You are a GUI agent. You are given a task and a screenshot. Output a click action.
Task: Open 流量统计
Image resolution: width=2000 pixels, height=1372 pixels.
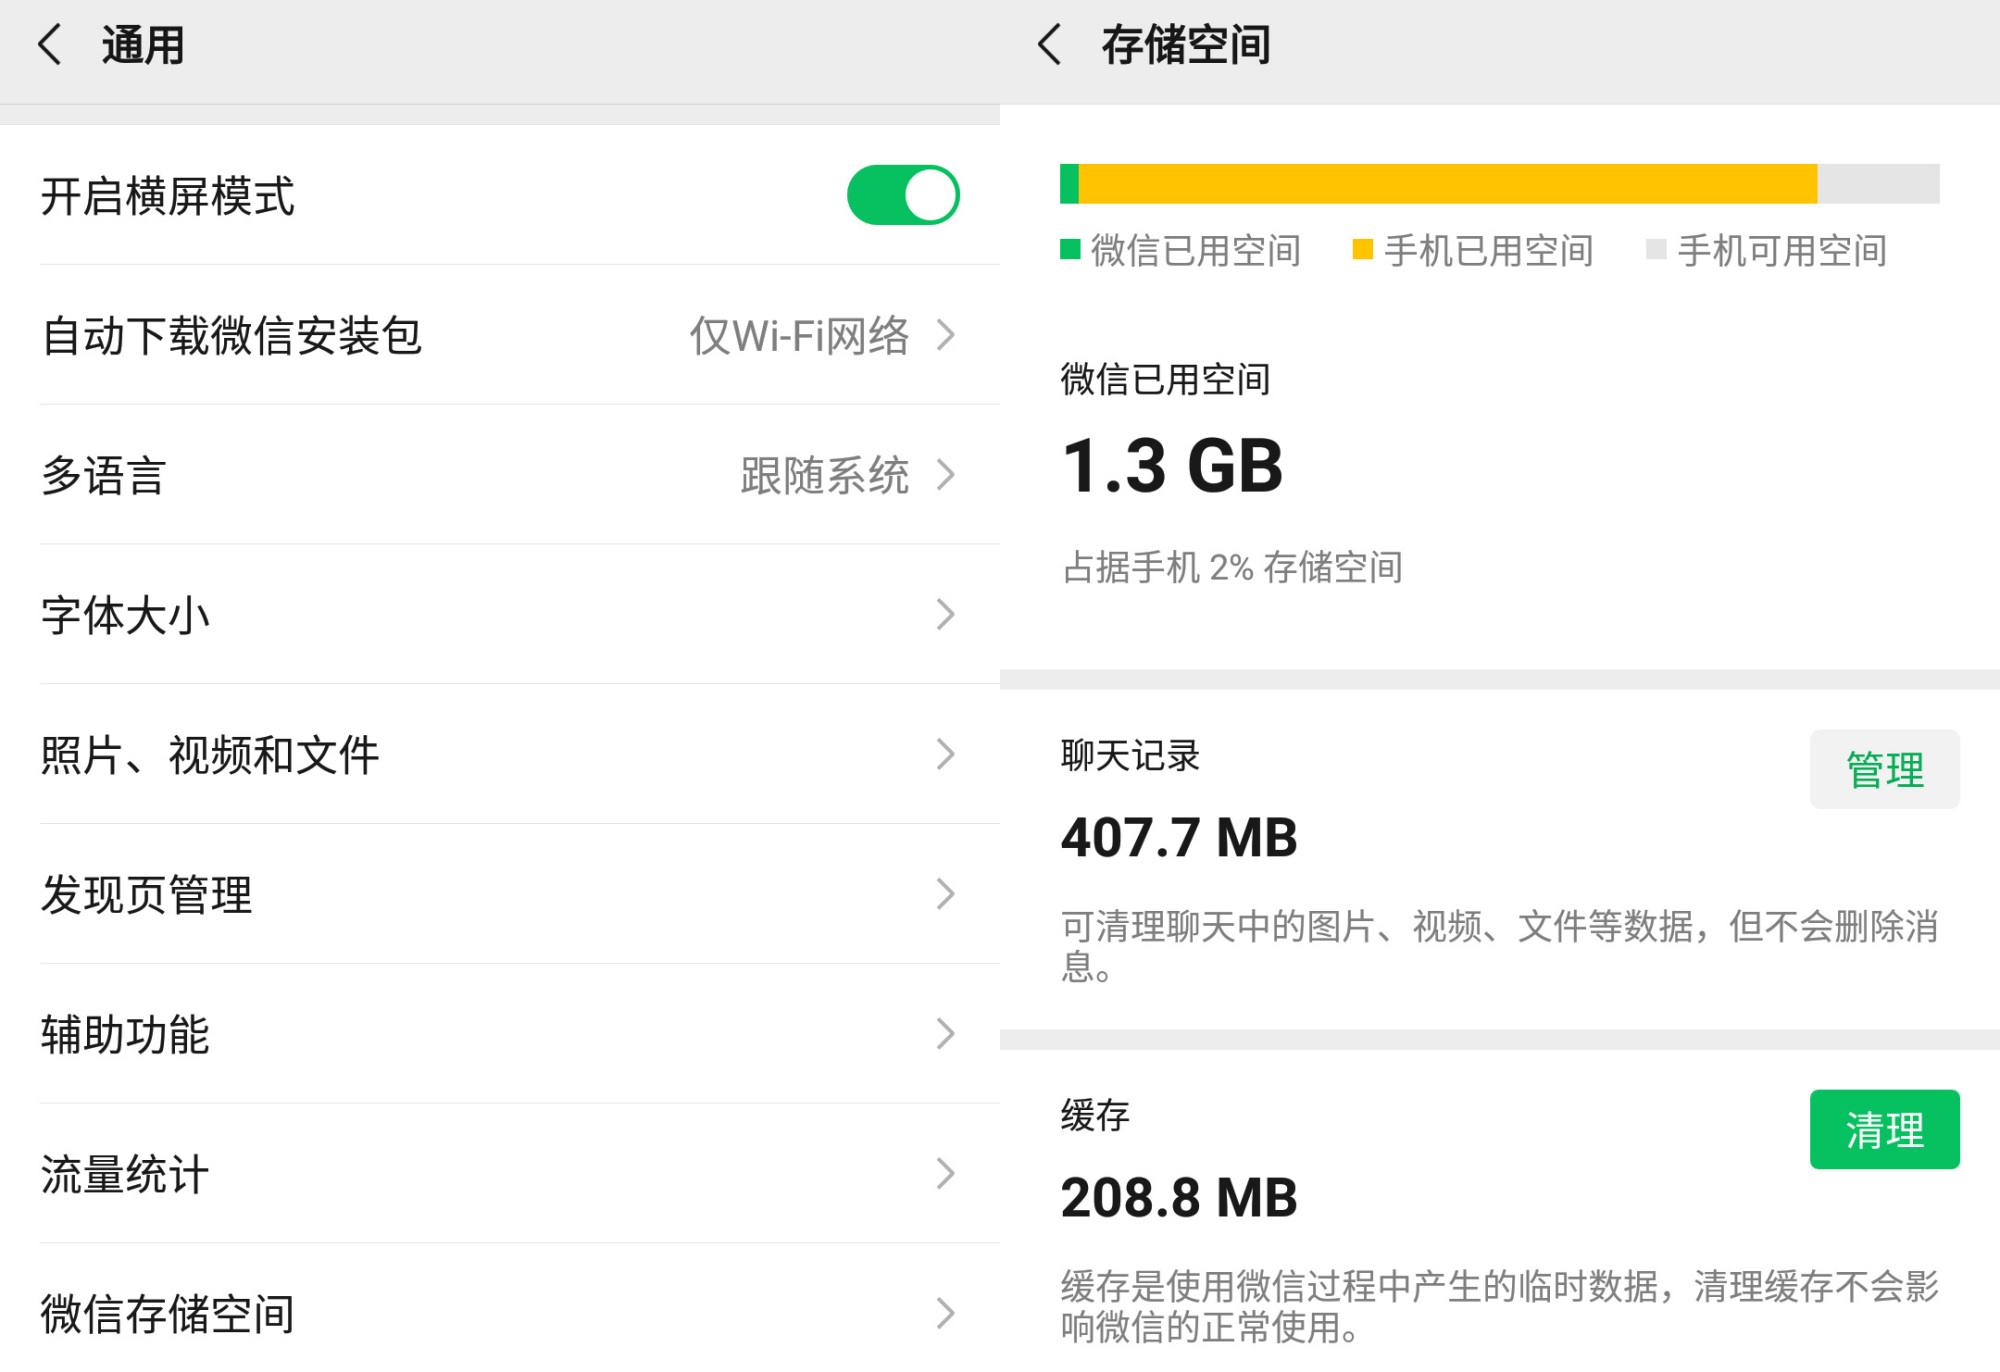click(x=500, y=1175)
